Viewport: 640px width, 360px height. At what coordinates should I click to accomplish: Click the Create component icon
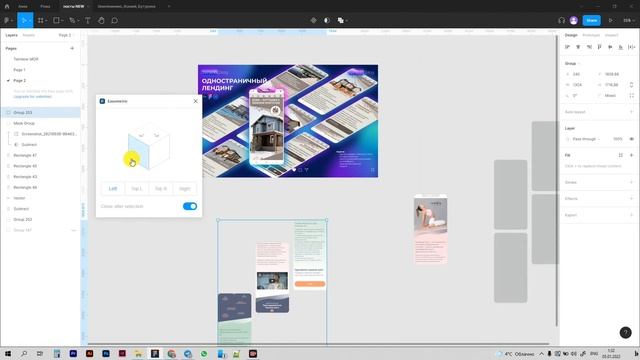coord(313,20)
